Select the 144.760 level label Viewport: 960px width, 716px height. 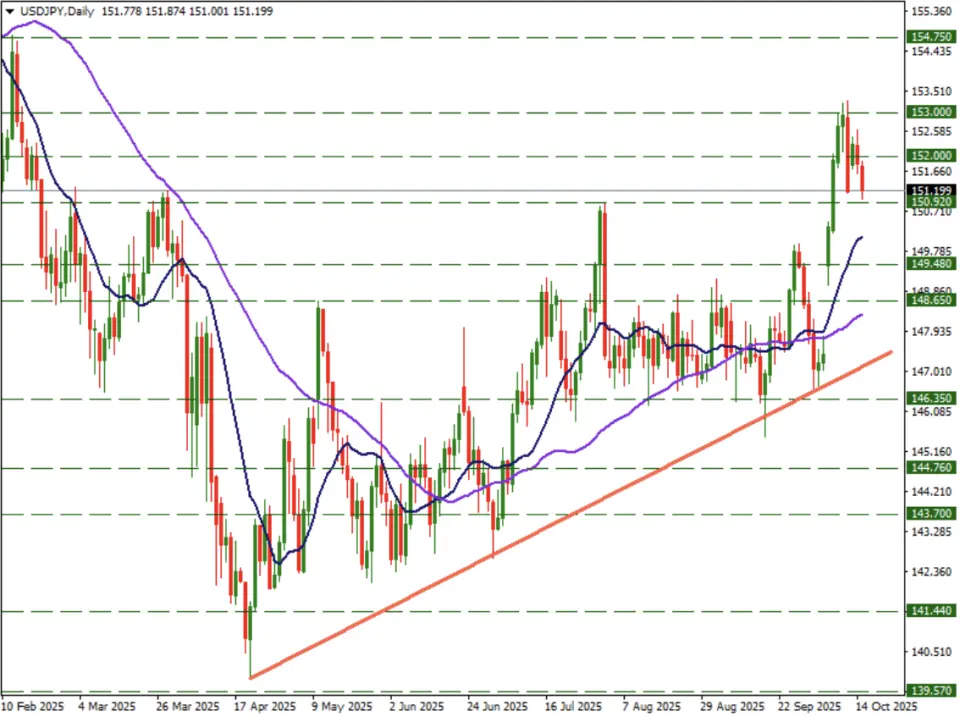tap(931, 467)
